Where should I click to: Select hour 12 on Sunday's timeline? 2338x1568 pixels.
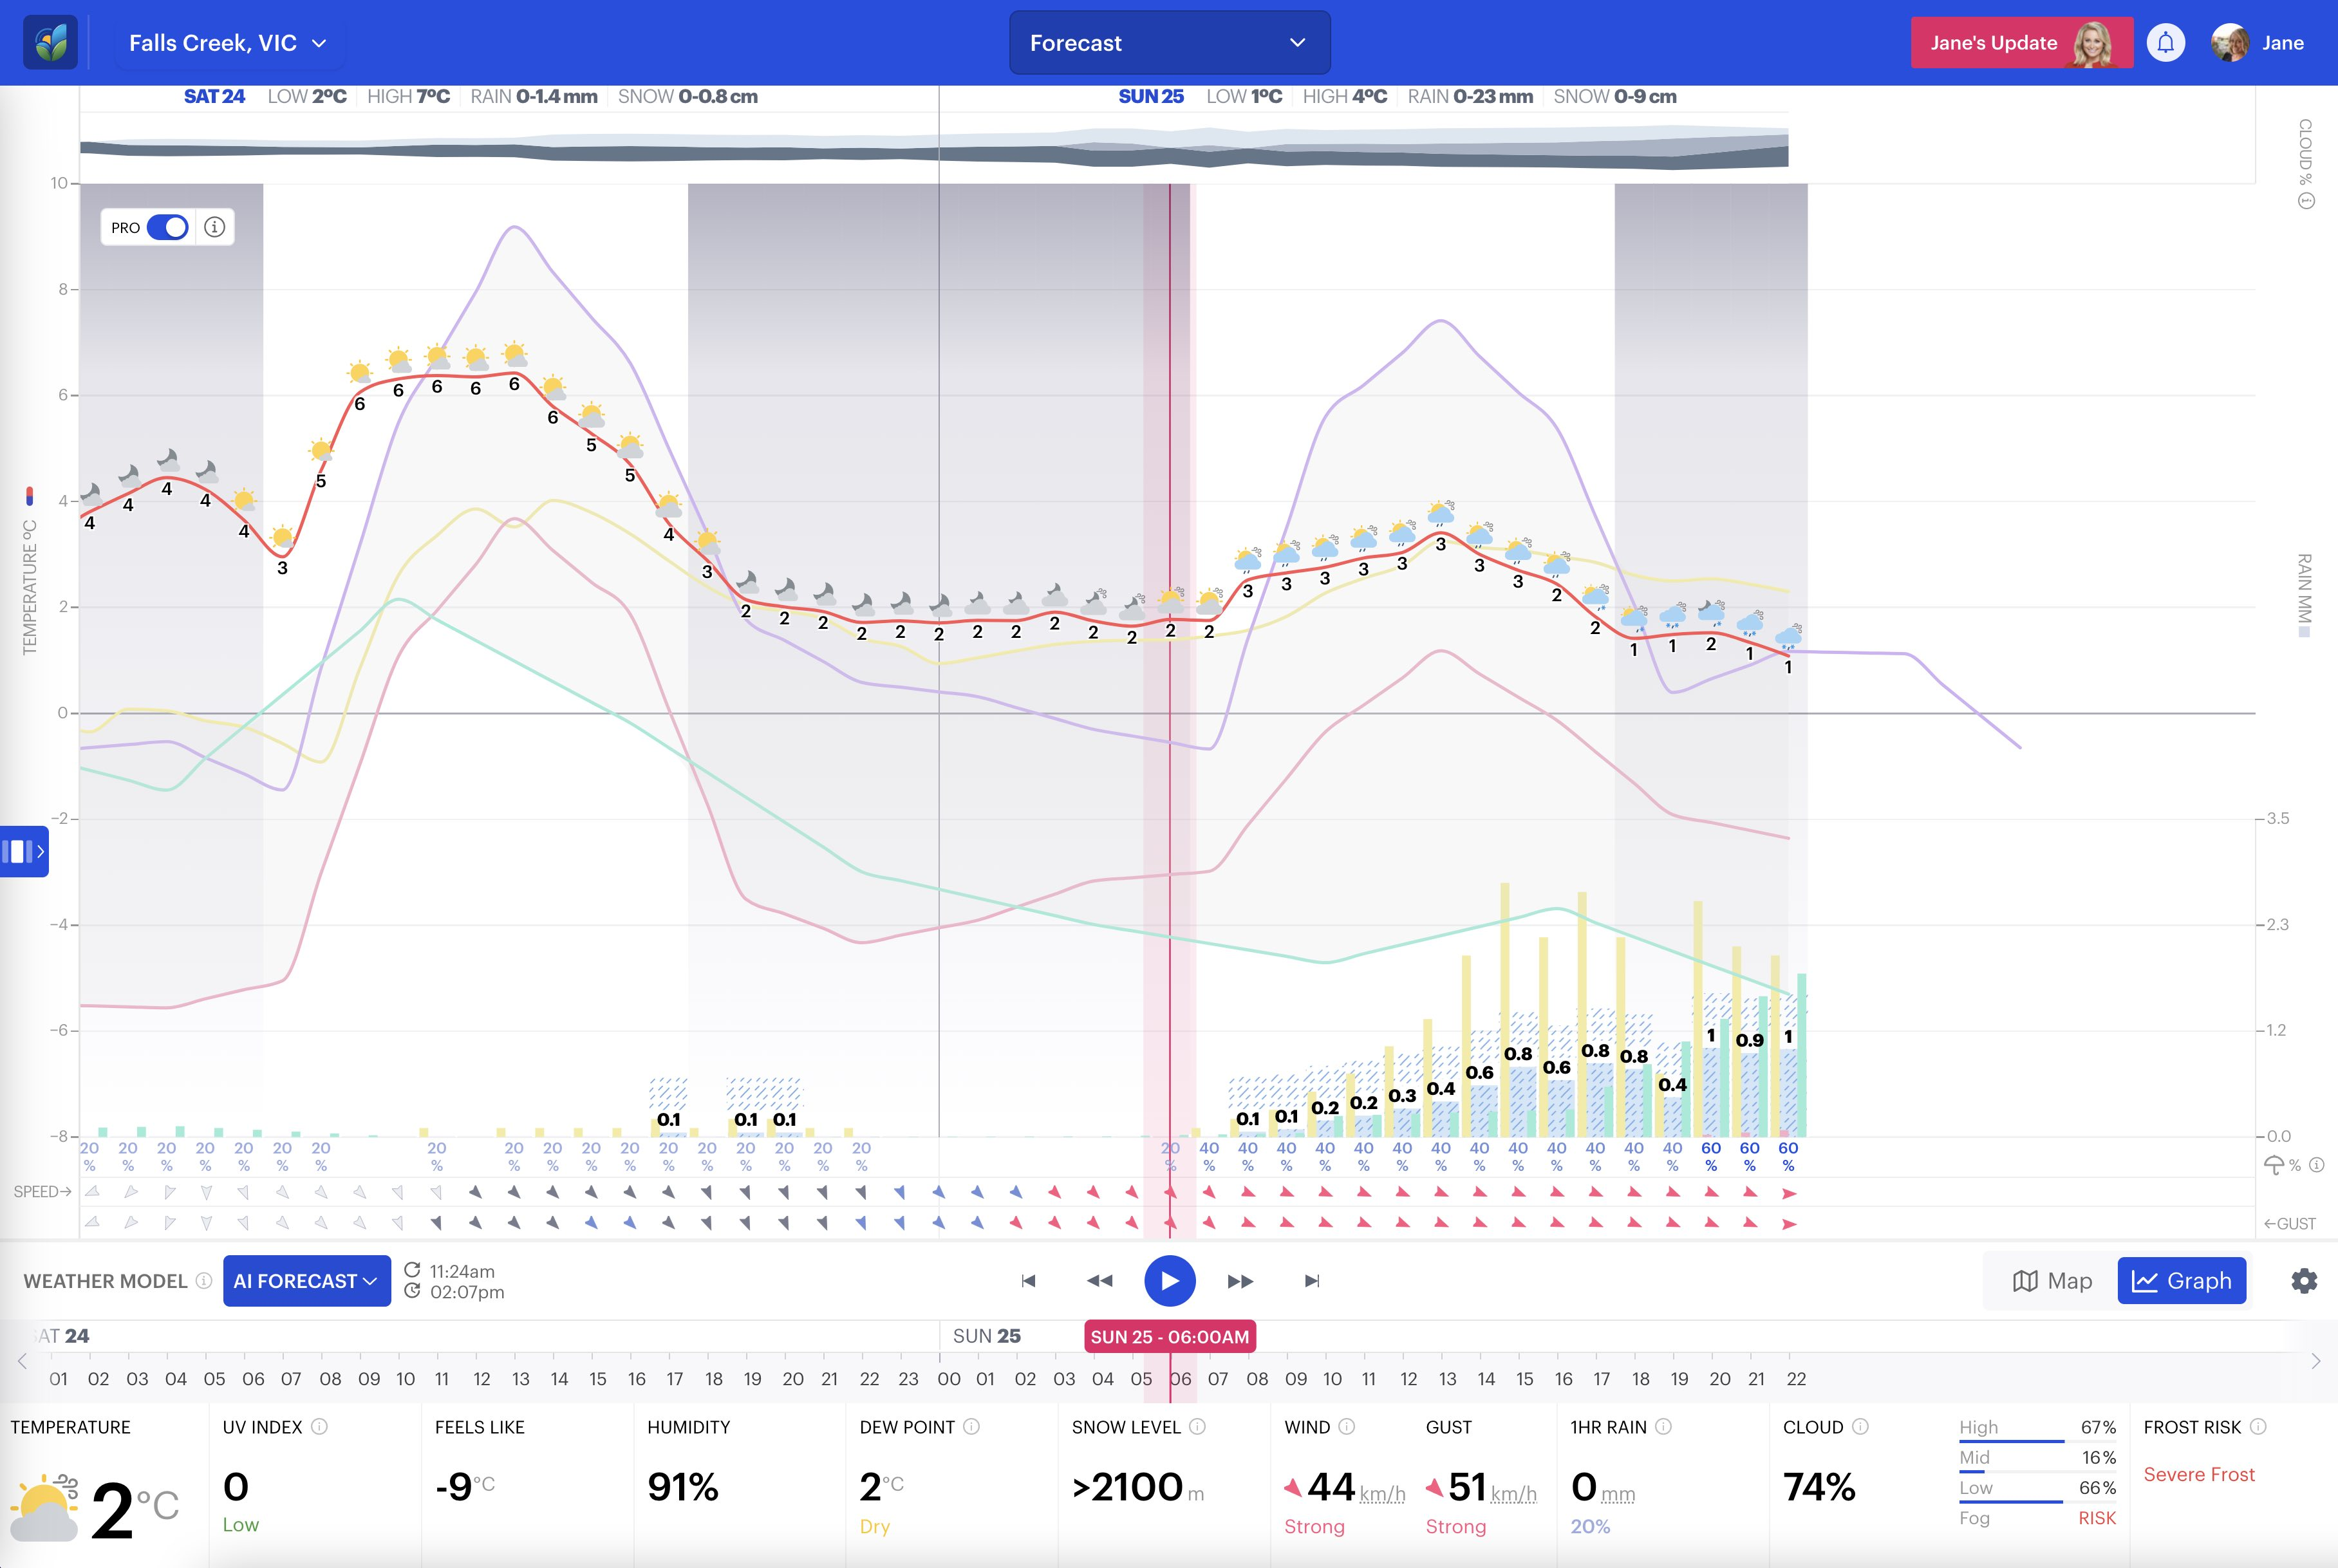click(x=1408, y=1379)
